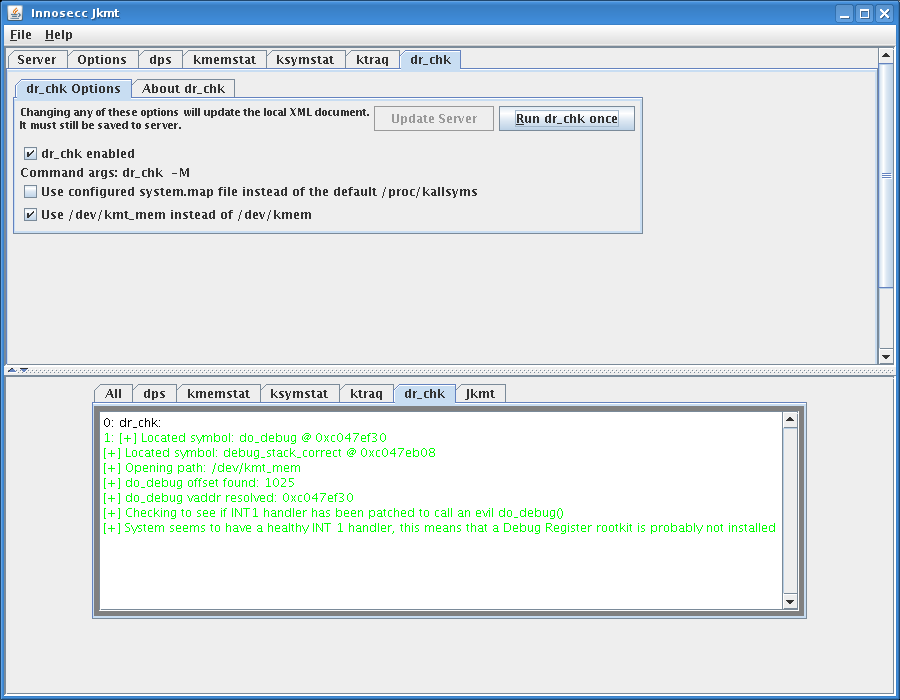Open the File menu
Viewport: 900px width, 700px height.
[x=19, y=34]
